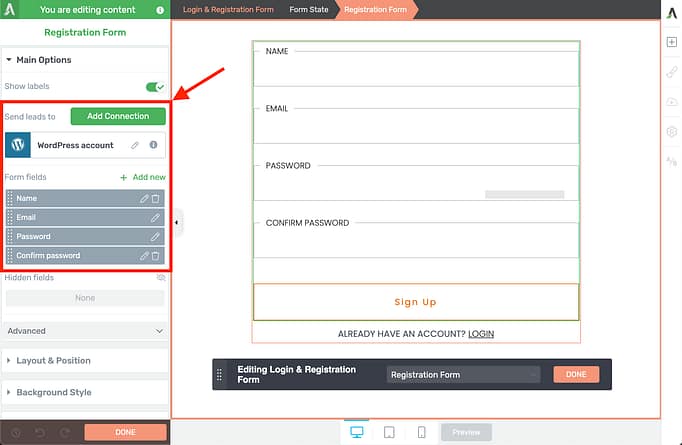Image resolution: width=682 pixels, height=445 pixels.
Task: Click the info icon beside WordPress account
Action: point(154,145)
